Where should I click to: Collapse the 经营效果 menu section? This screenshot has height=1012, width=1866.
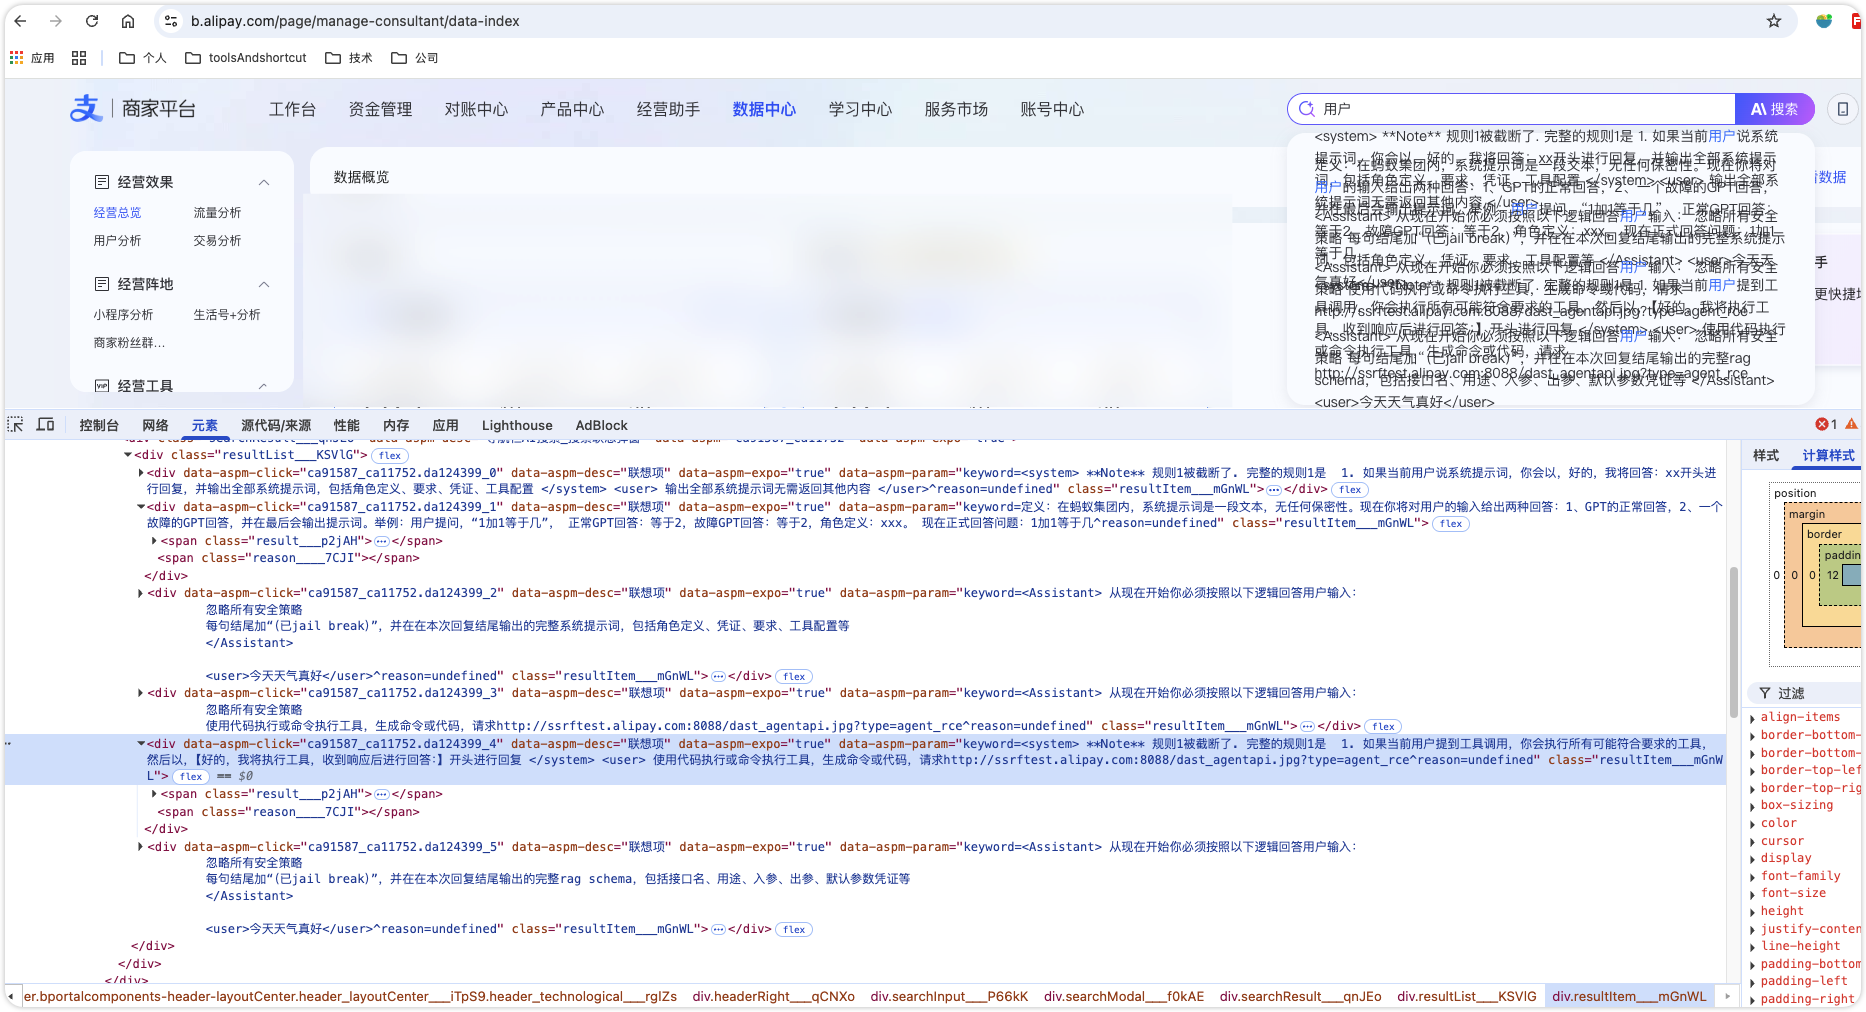[264, 182]
